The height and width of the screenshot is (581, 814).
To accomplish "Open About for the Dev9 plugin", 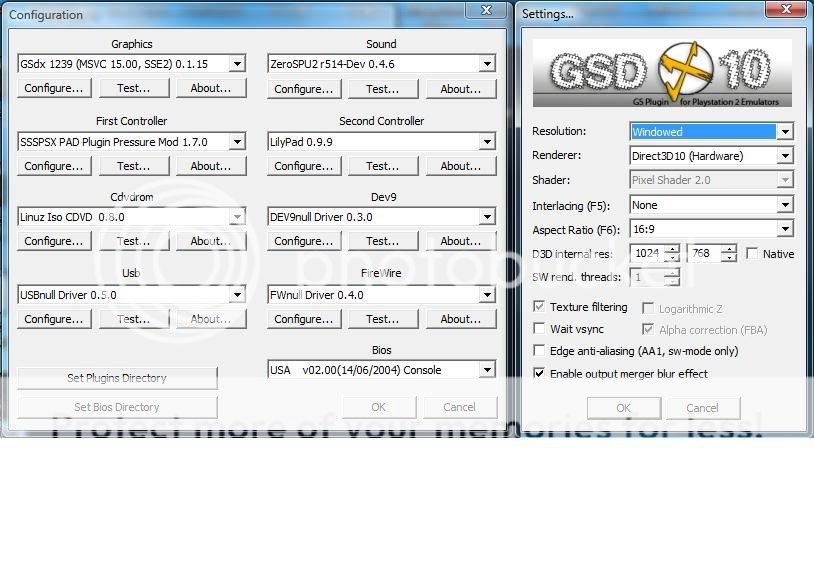I will 461,241.
